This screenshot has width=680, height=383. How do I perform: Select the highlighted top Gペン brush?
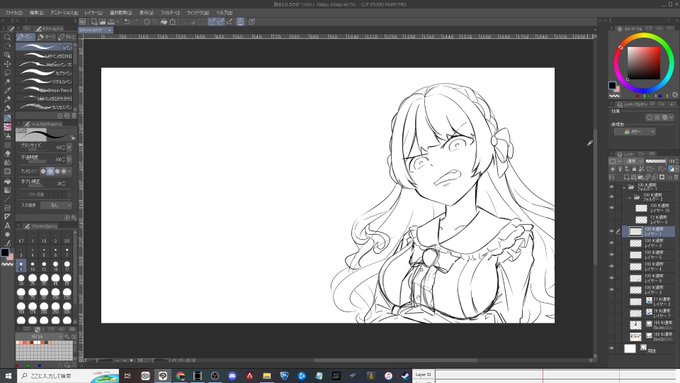click(x=45, y=47)
